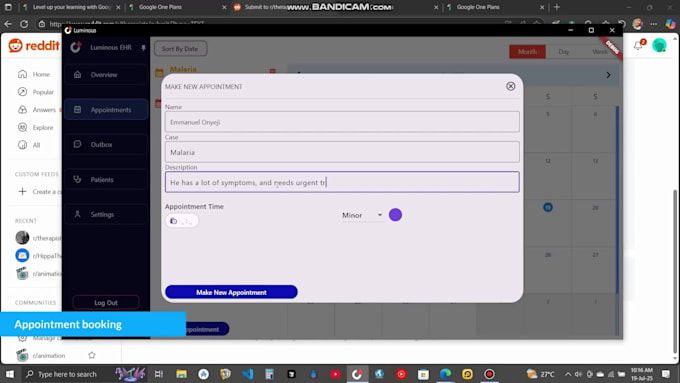Screen dimensions: 680x383
Task: Click the Reddit logo in the browser
Action: click(x=34, y=46)
